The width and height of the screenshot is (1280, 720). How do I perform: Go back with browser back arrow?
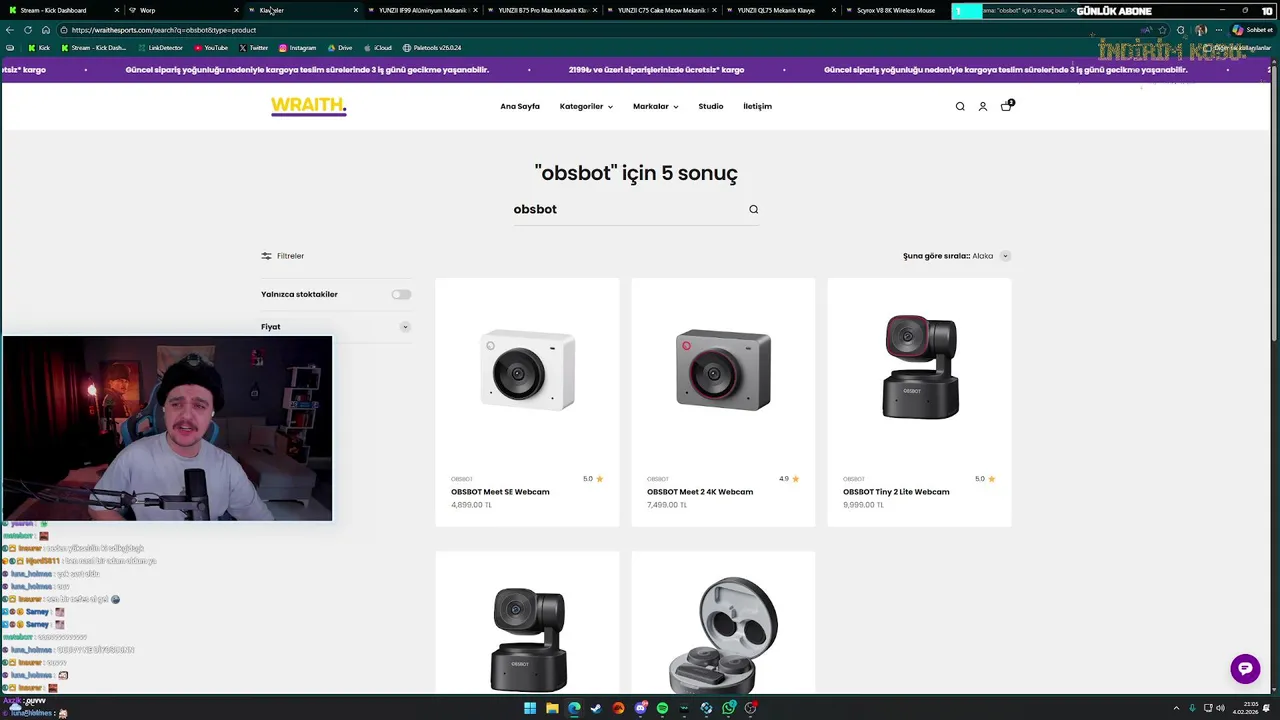pyautogui.click(x=10, y=30)
